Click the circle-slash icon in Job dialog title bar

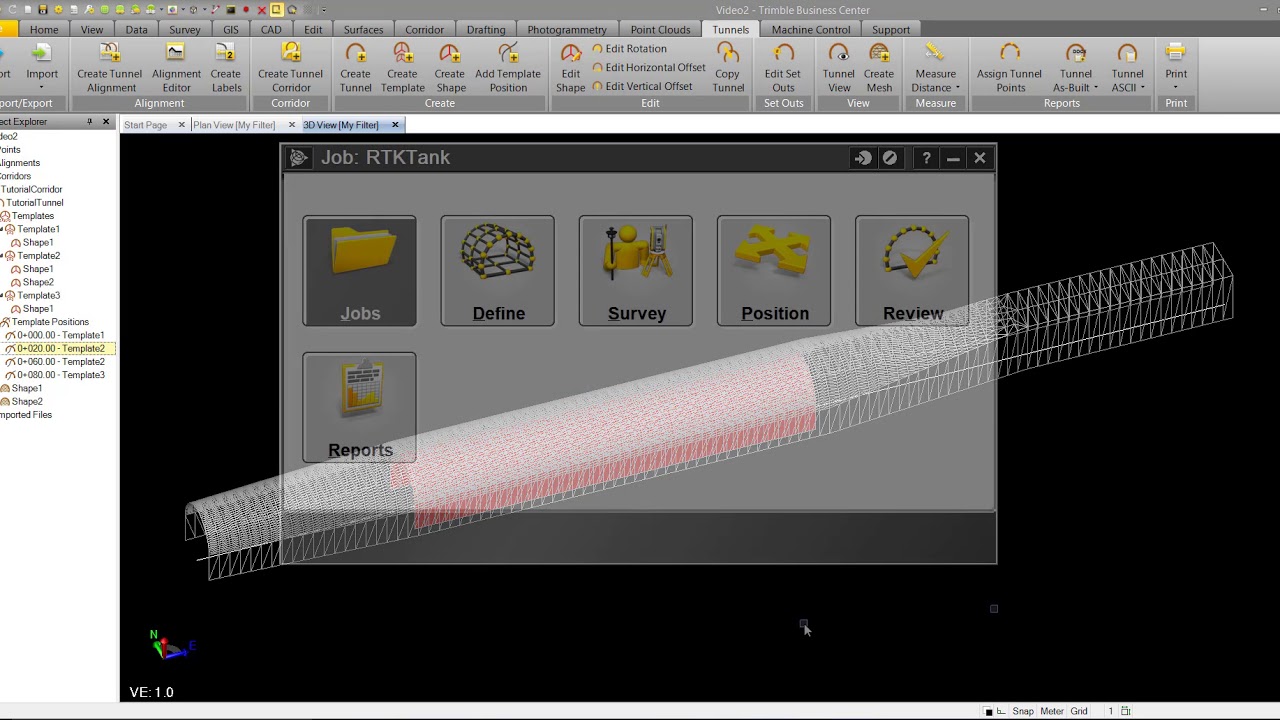pyautogui.click(x=890, y=158)
